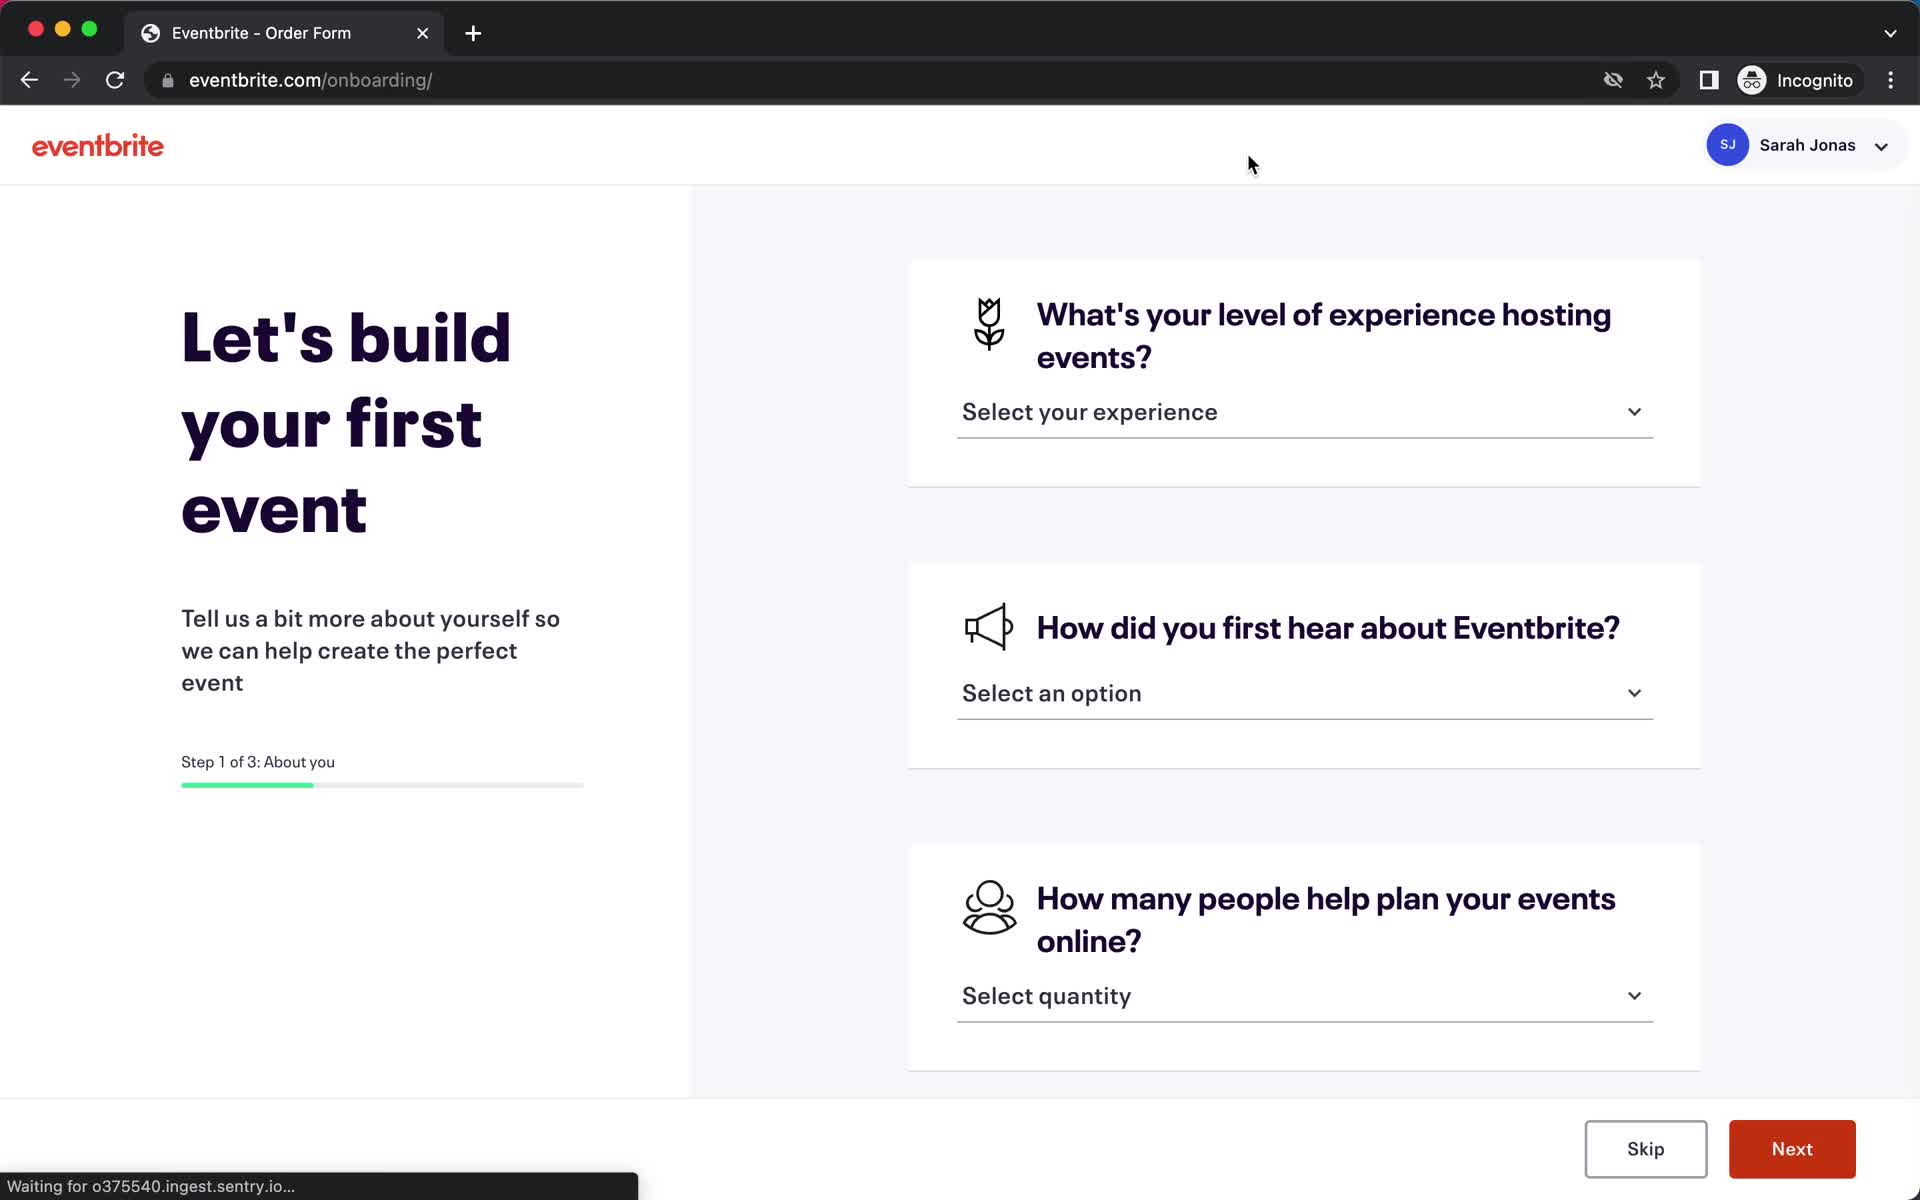Click the tracking protection eye icon
The width and height of the screenshot is (1920, 1200).
coord(1613,80)
